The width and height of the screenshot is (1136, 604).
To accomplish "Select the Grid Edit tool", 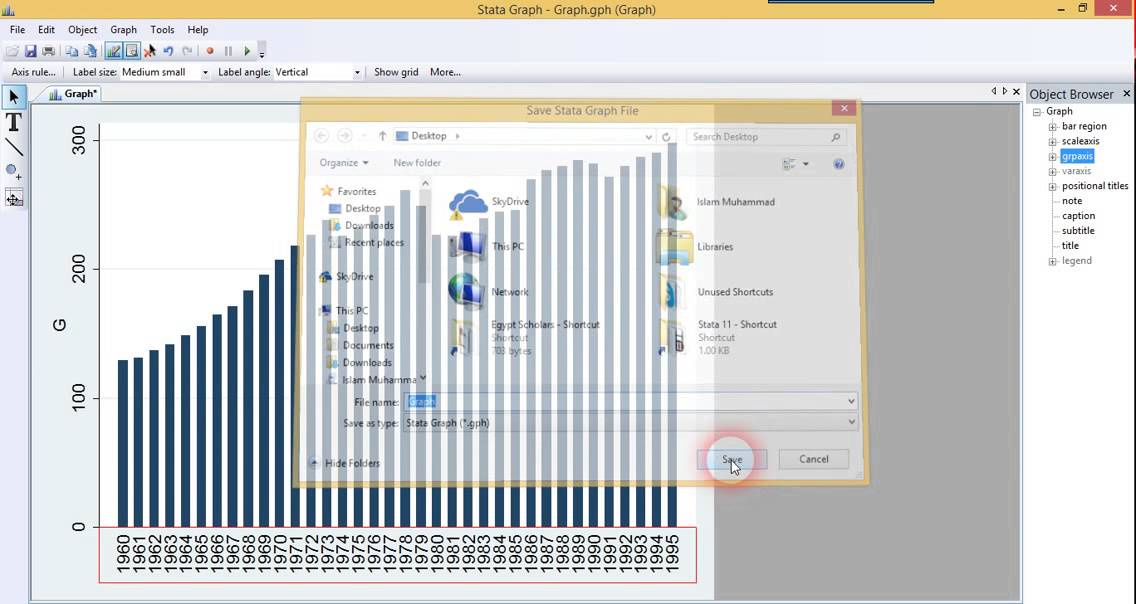I will click(x=14, y=198).
